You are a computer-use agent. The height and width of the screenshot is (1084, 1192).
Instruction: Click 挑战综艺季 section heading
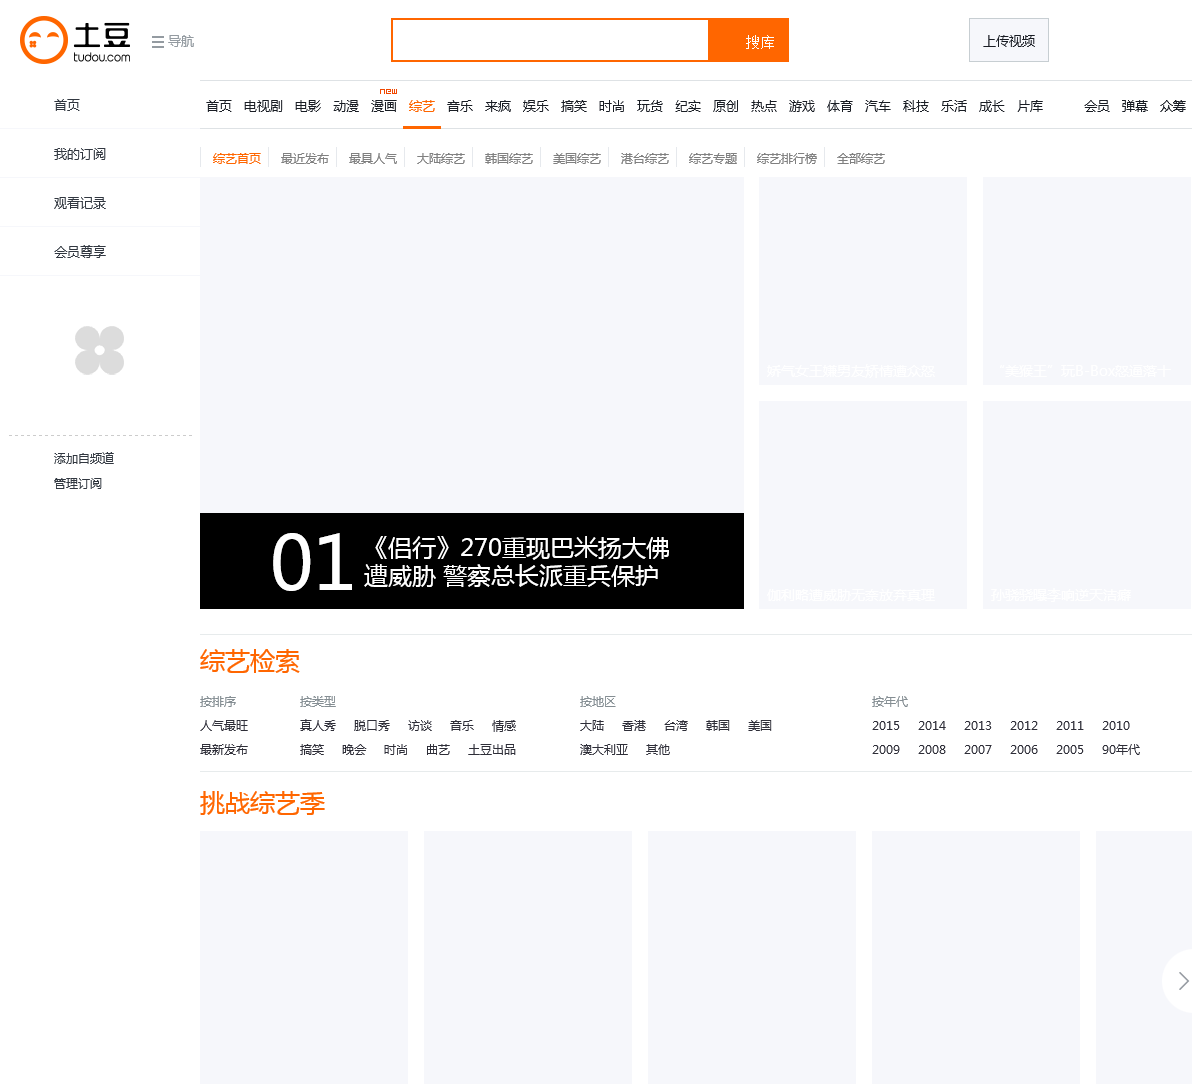click(x=262, y=803)
